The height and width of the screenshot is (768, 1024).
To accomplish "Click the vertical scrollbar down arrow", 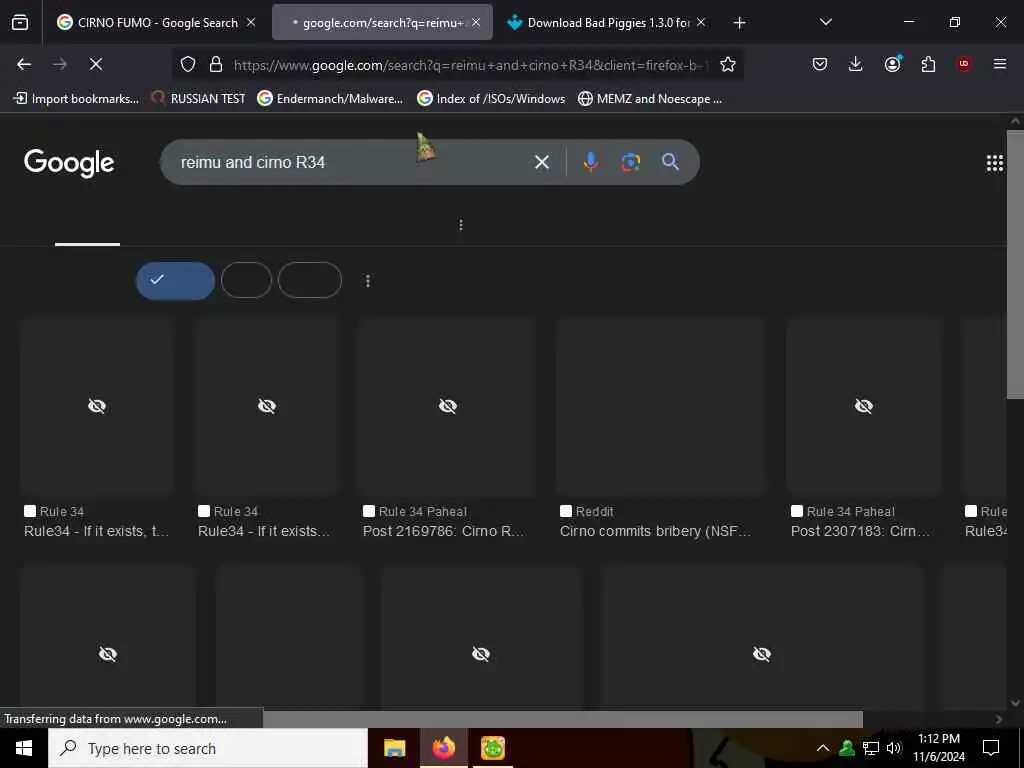I will coord(1015,703).
